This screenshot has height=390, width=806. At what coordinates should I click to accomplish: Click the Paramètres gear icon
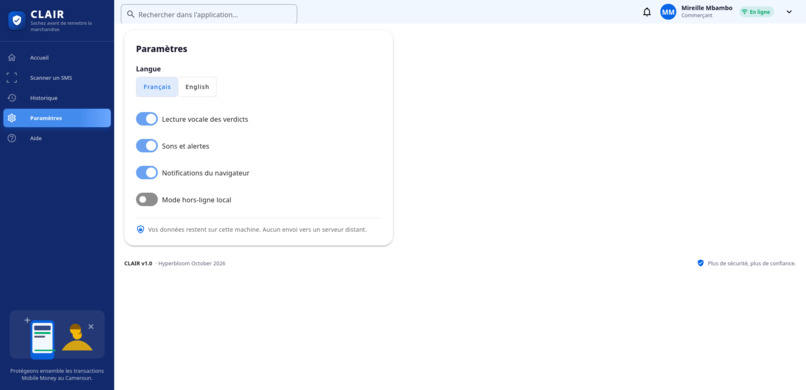(12, 118)
